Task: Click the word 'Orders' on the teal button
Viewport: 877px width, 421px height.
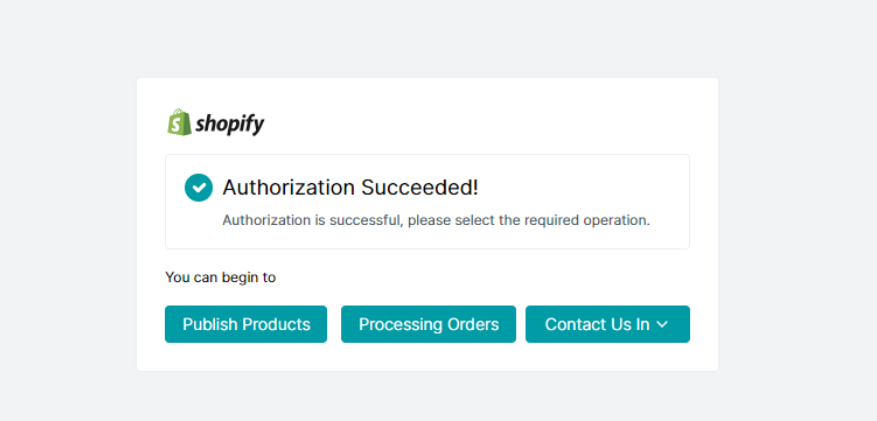Action: tap(474, 324)
